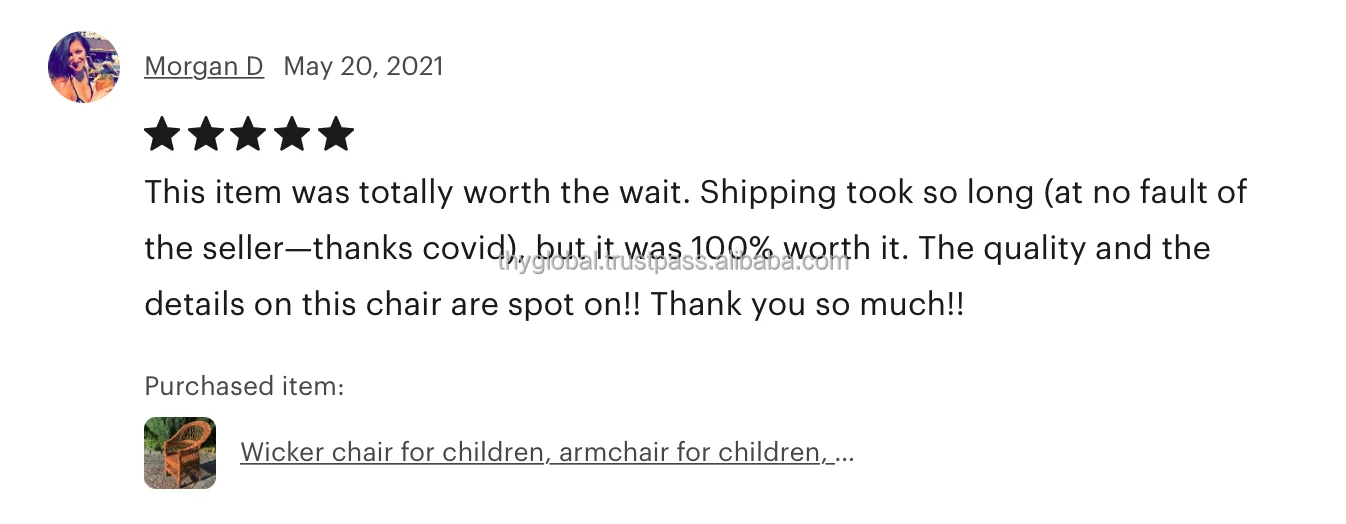Image resolution: width=1346 pixels, height=524 pixels.
Task: Click the fourth rating star
Action: [x=292, y=133]
